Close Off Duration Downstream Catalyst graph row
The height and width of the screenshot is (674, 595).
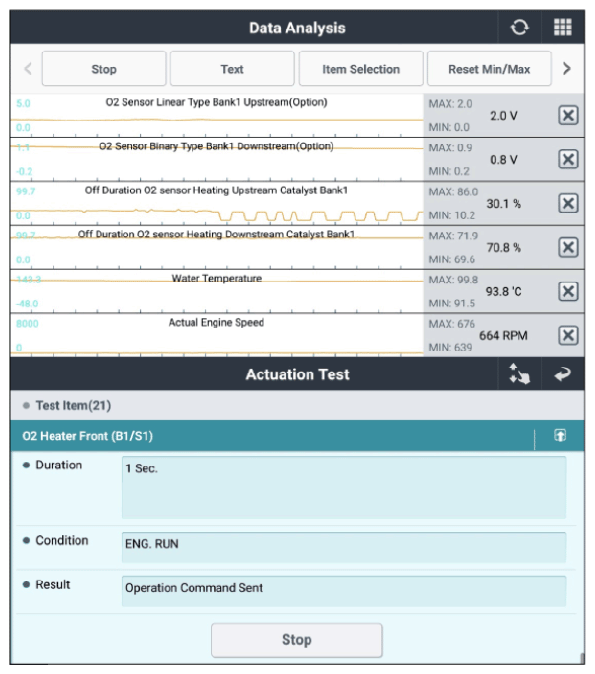pos(568,248)
